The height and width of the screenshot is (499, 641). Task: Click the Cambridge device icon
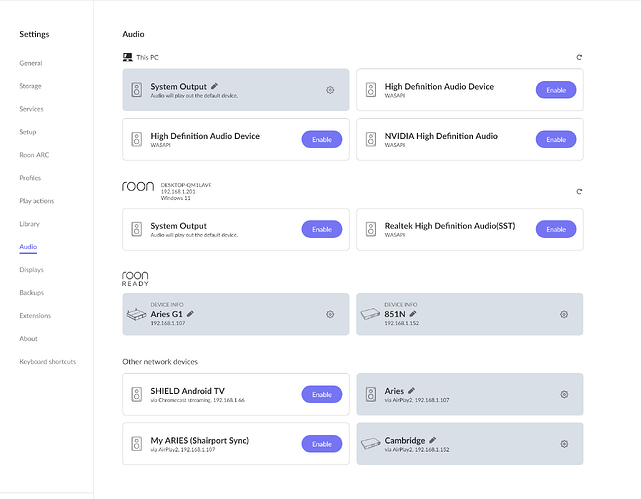tap(370, 443)
